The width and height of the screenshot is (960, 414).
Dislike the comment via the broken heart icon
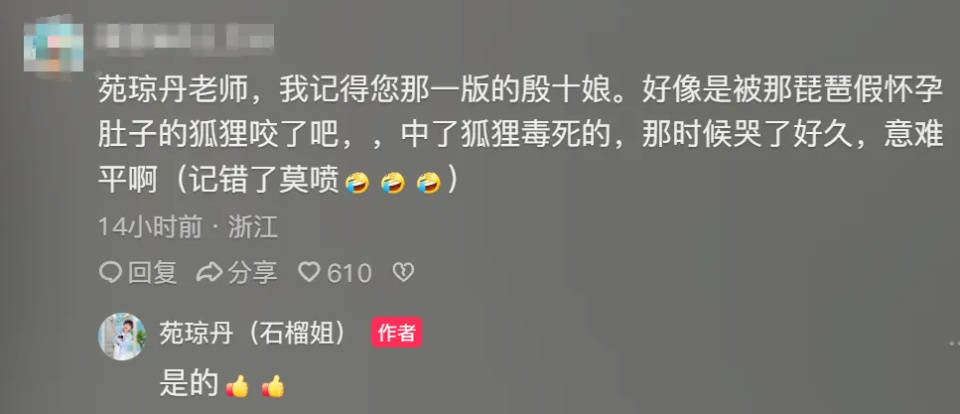[x=403, y=272]
